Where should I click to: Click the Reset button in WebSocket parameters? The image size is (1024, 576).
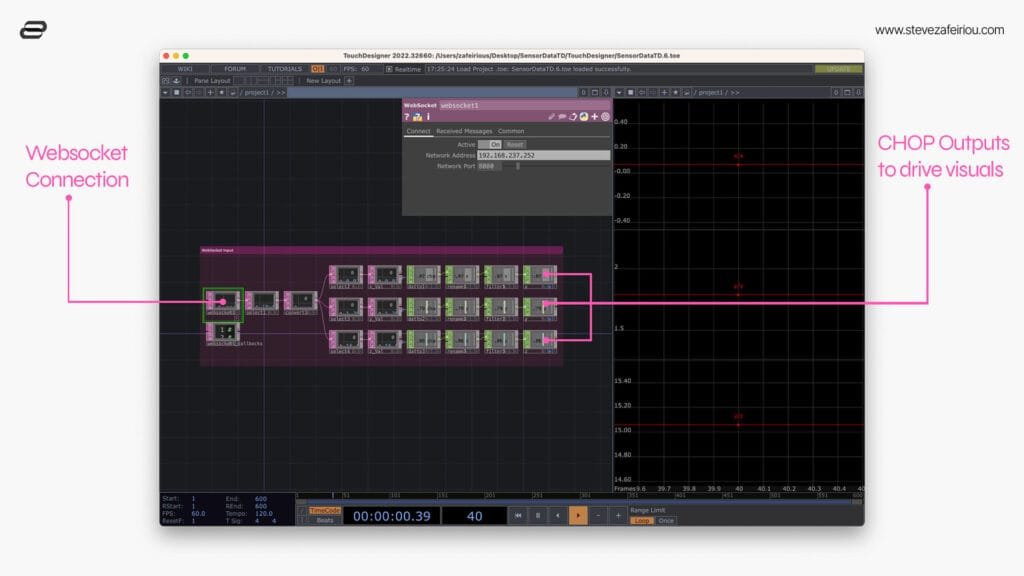[x=515, y=144]
